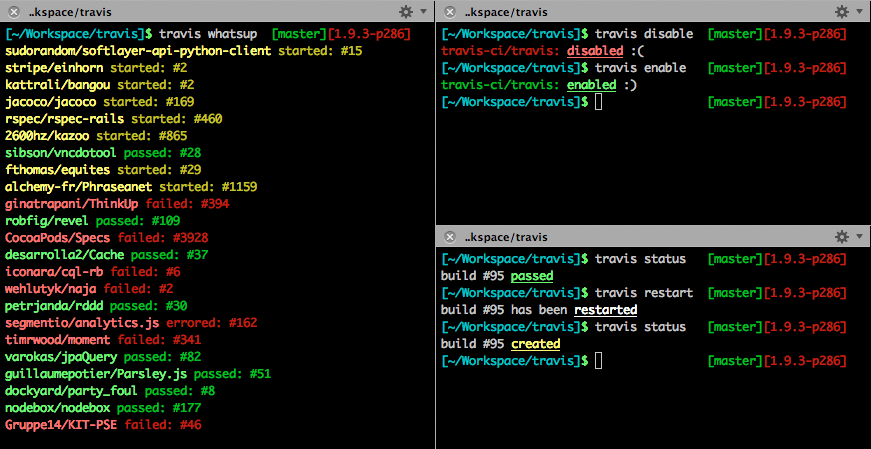The image size is (871, 449).
Task: Open gear settings in bottom-right terminal pane
Action: 842,237
